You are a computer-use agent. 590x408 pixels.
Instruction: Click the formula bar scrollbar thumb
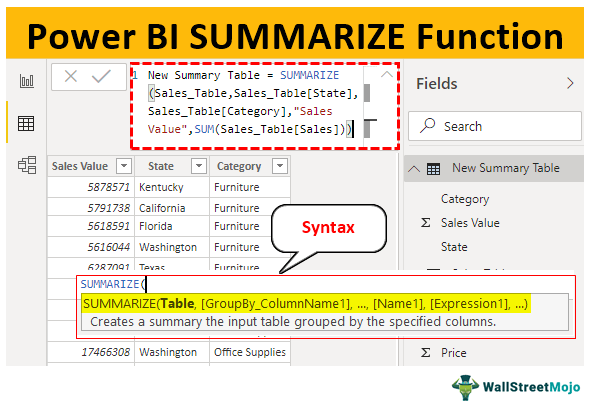[x=367, y=93]
